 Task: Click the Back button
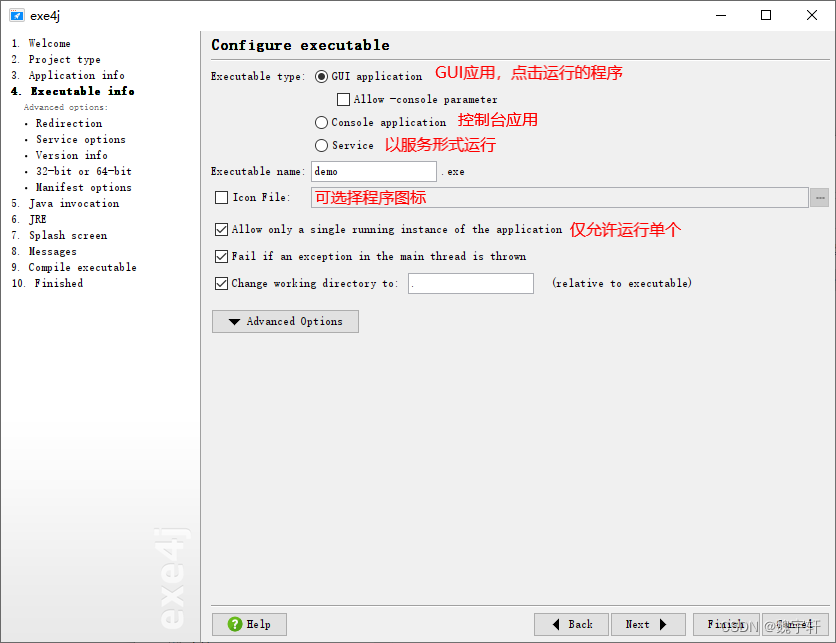click(571, 624)
